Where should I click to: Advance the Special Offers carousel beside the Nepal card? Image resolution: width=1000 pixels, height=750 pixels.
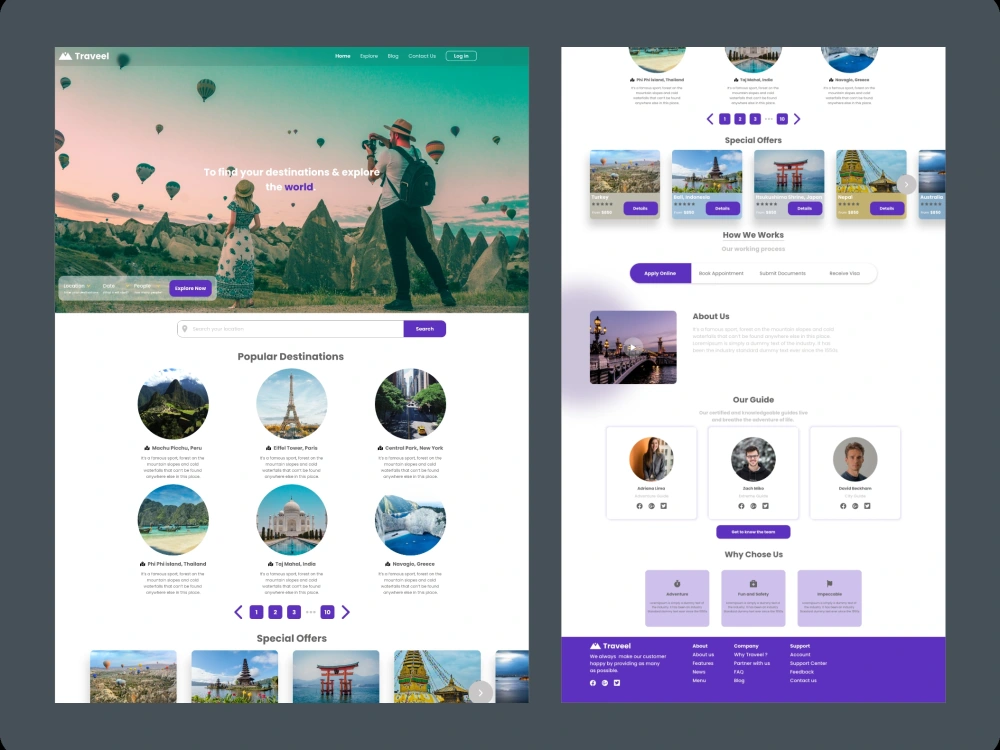coord(906,184)
